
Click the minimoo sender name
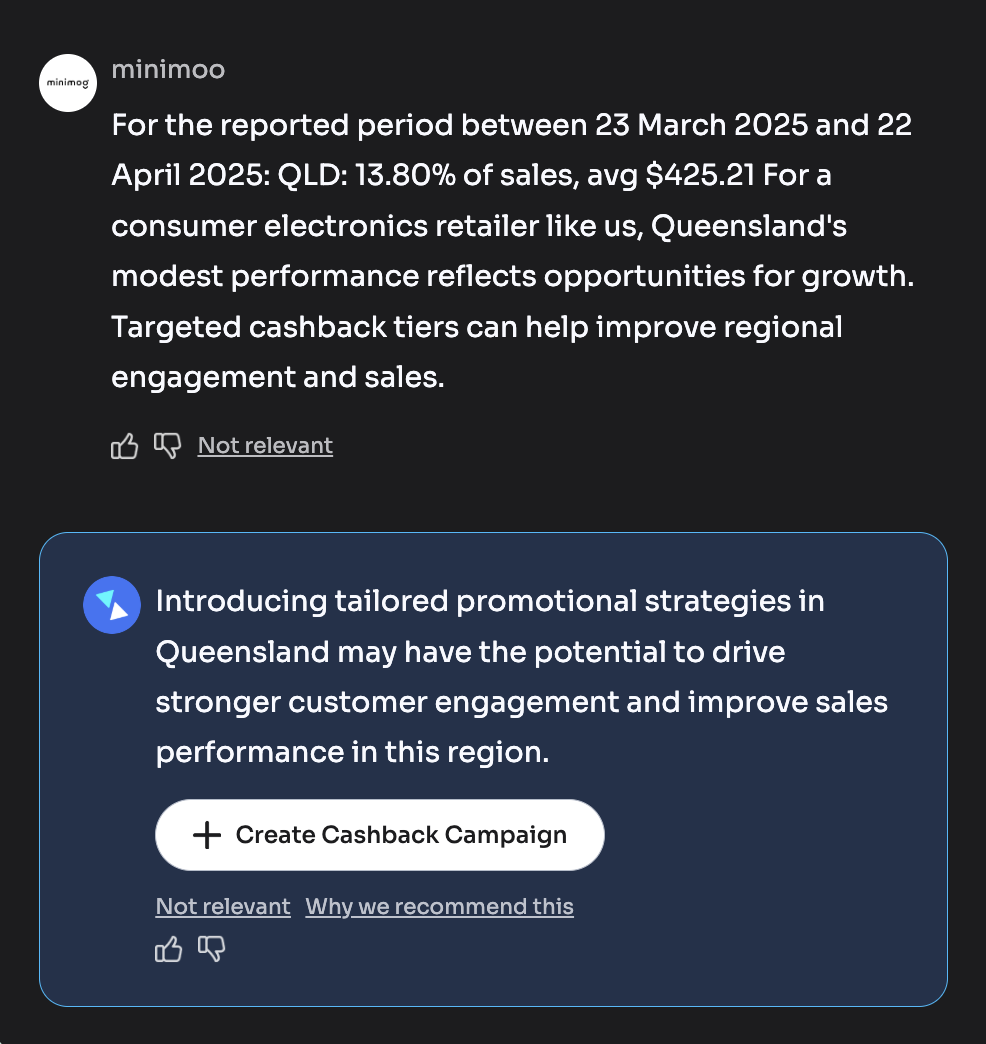point(168,70)
